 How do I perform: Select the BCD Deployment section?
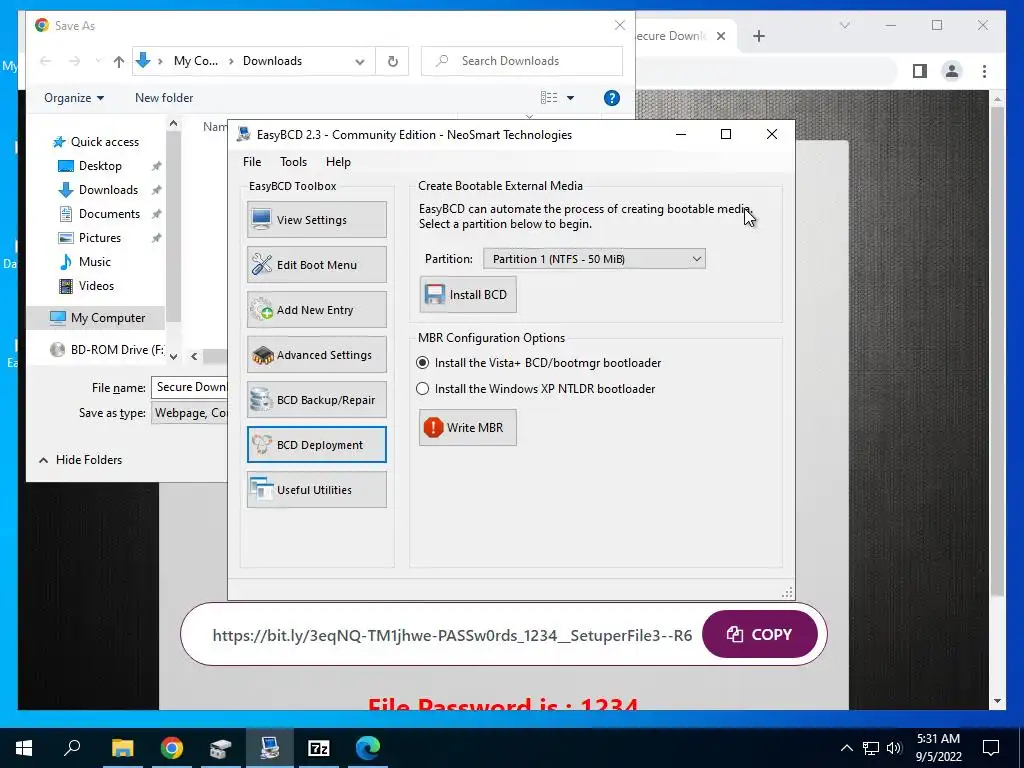click(317, 445)
